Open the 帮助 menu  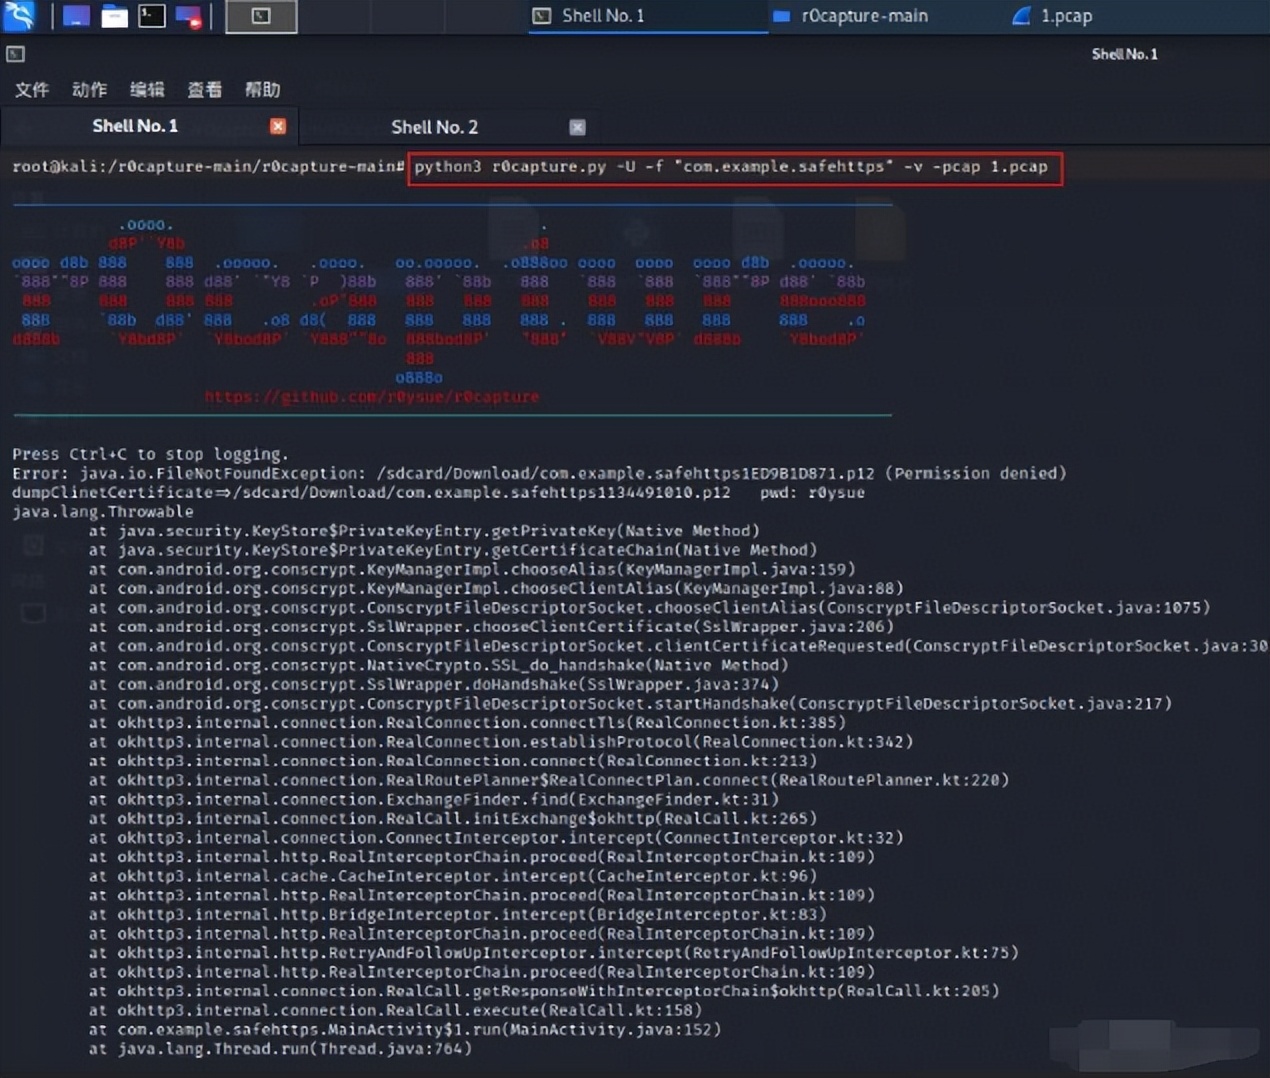point(262,89)
